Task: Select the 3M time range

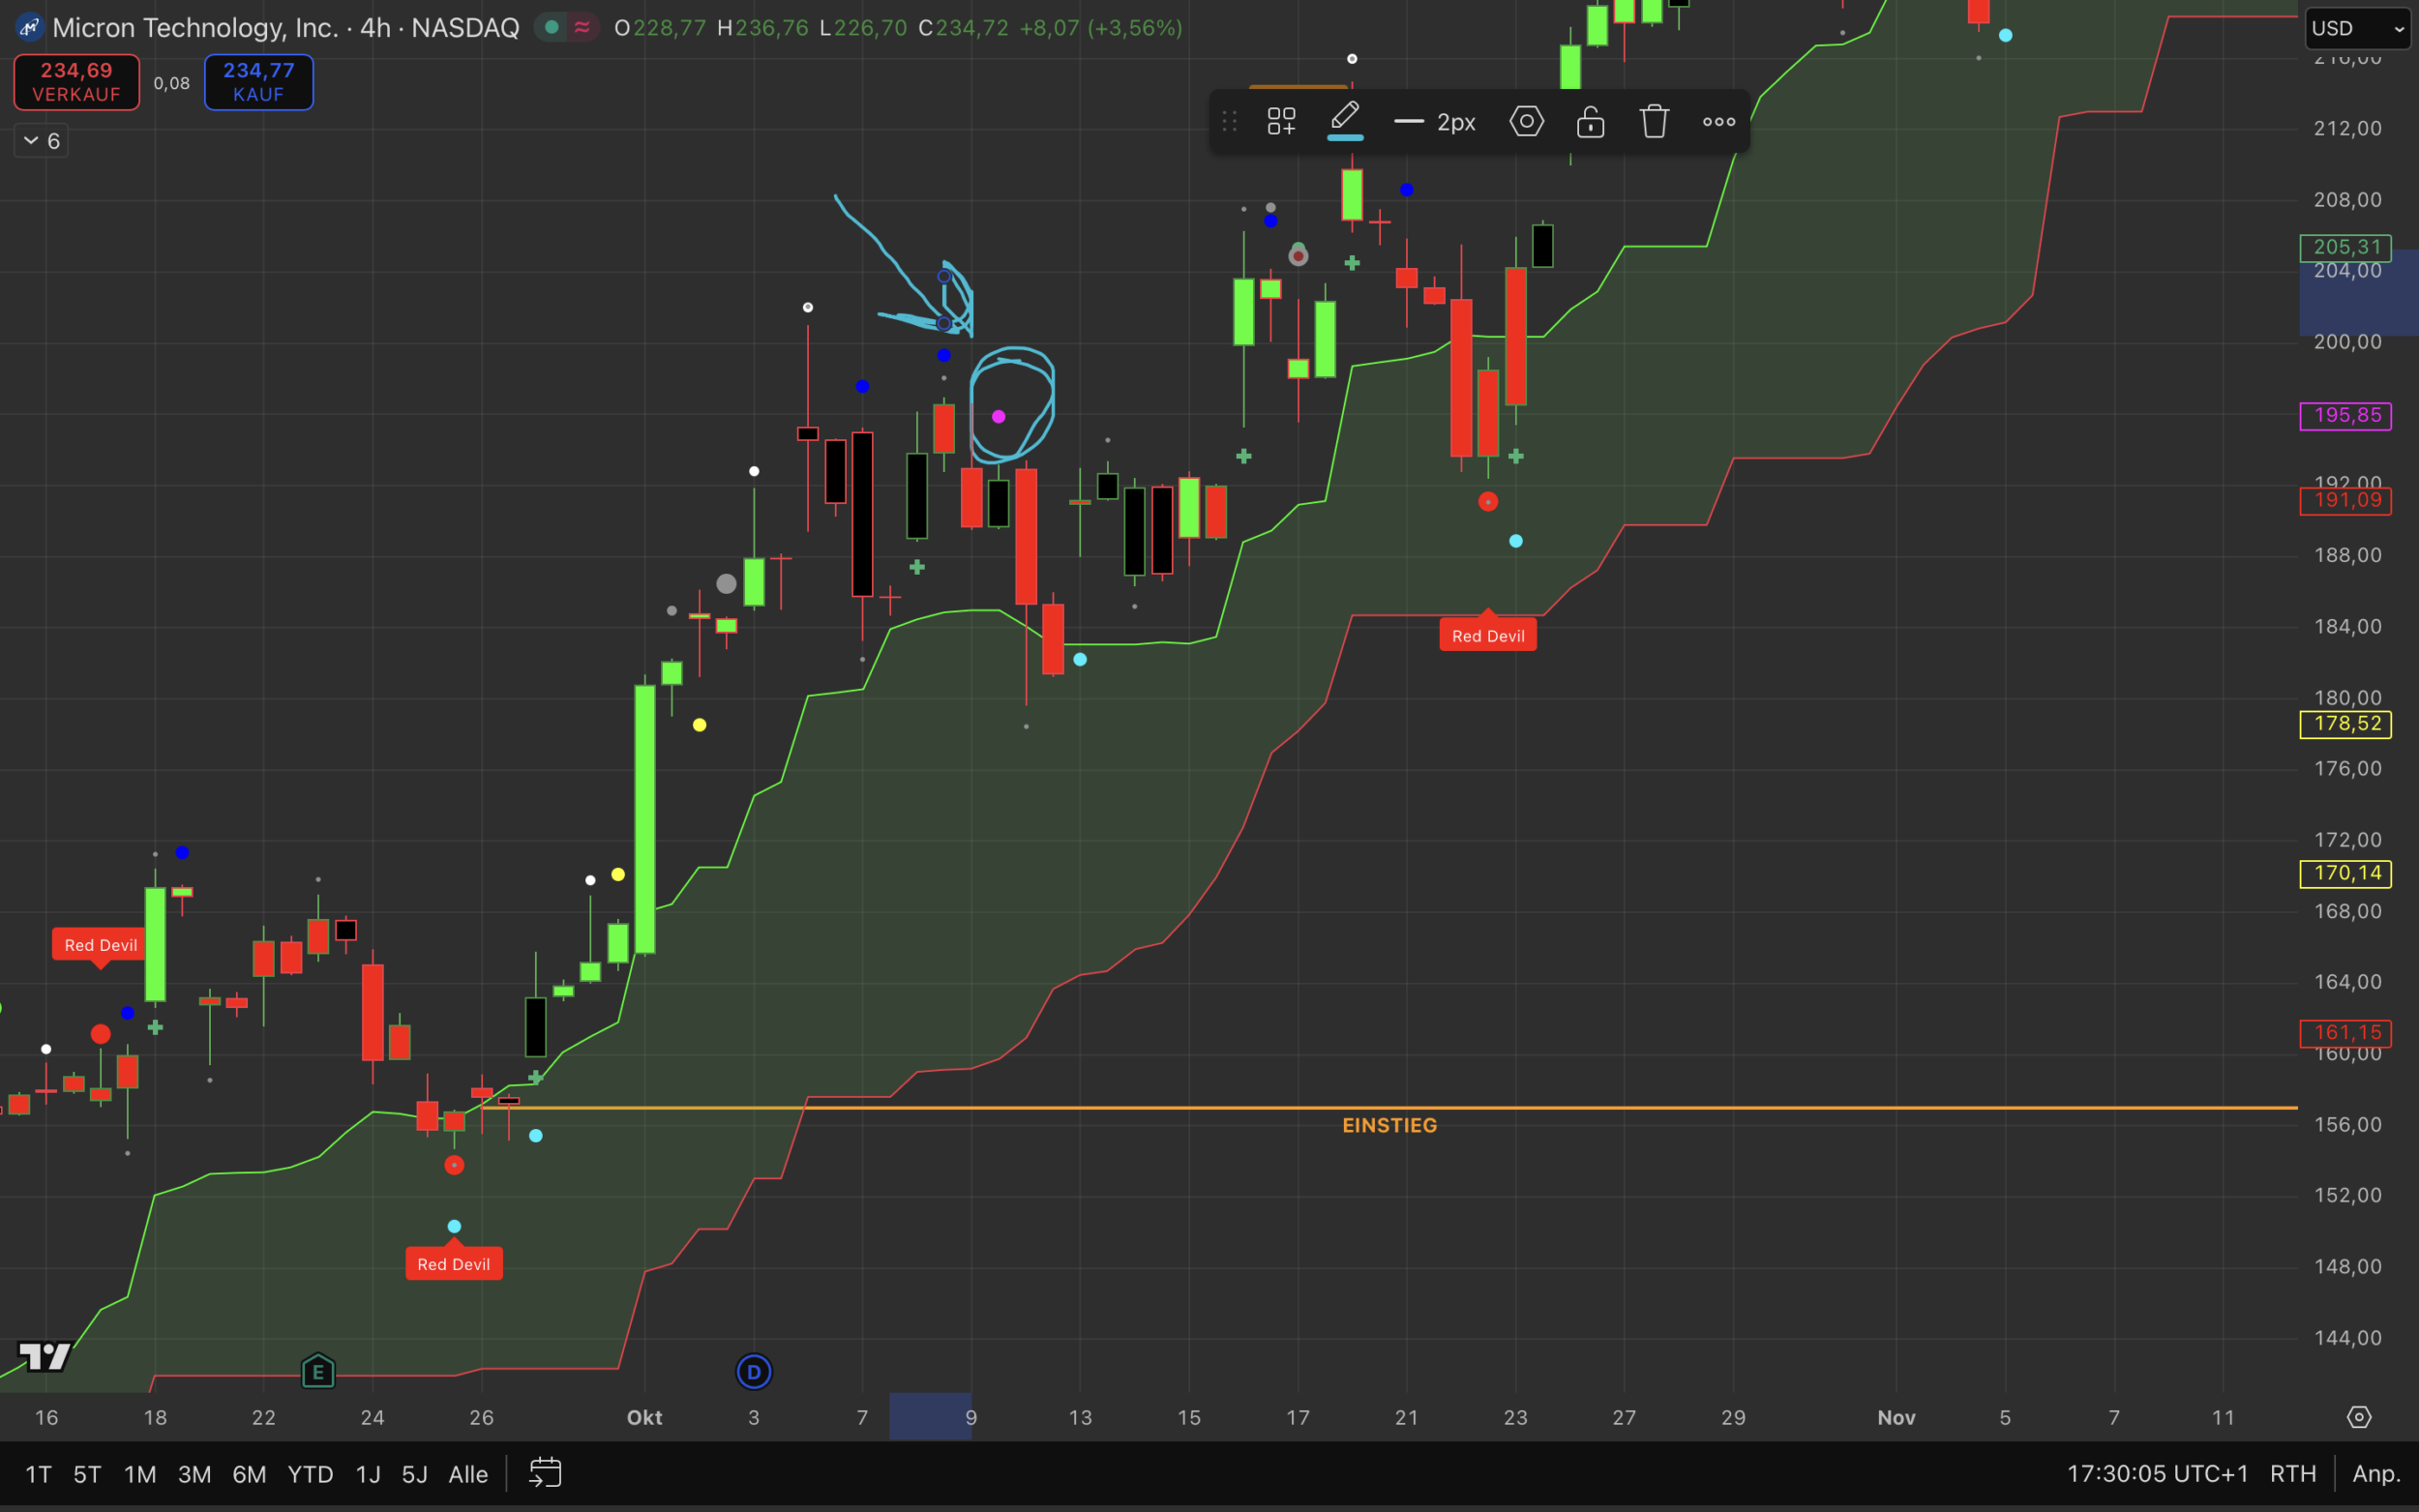Action: click(194, 1474)
